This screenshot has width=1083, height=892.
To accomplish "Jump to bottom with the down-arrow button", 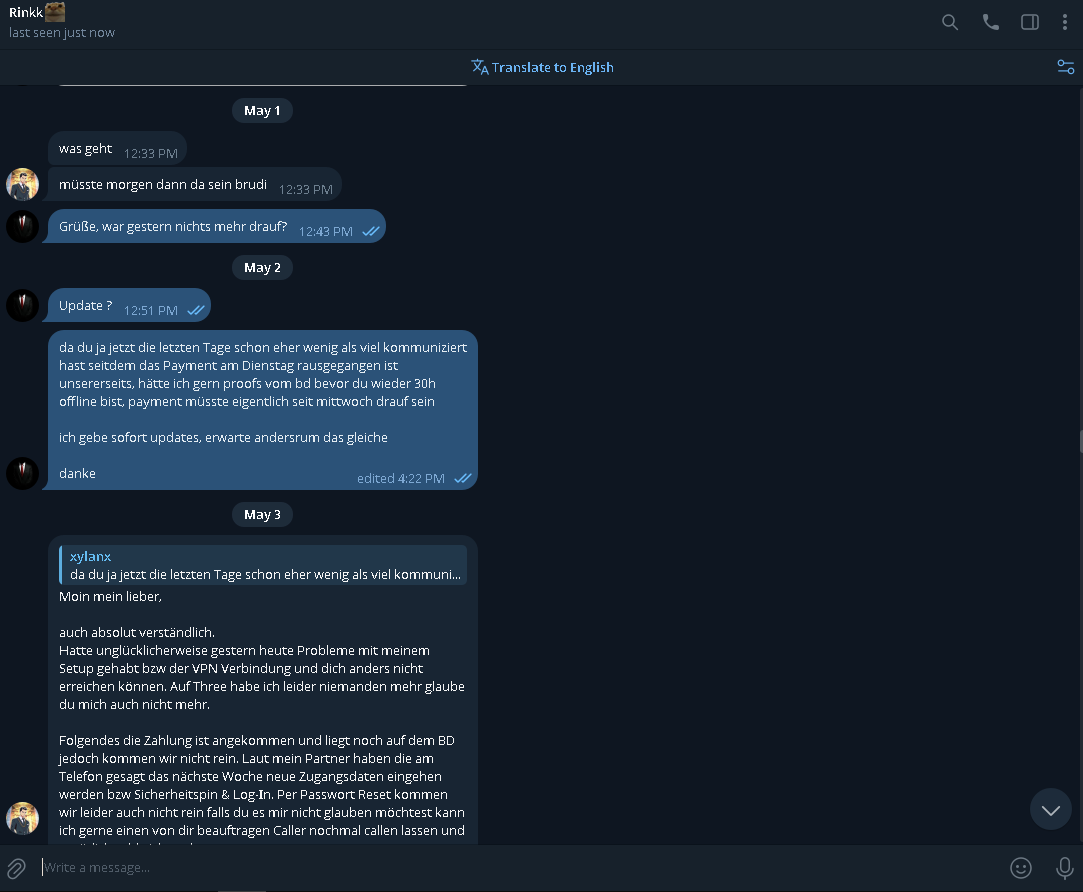I will [x=1051, y=810].
